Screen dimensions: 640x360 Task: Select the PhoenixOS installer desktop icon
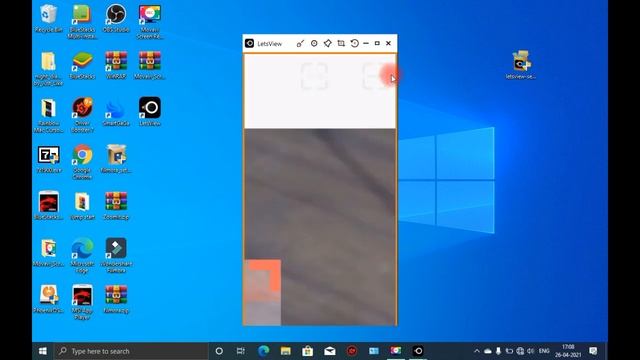pos(49,299)
